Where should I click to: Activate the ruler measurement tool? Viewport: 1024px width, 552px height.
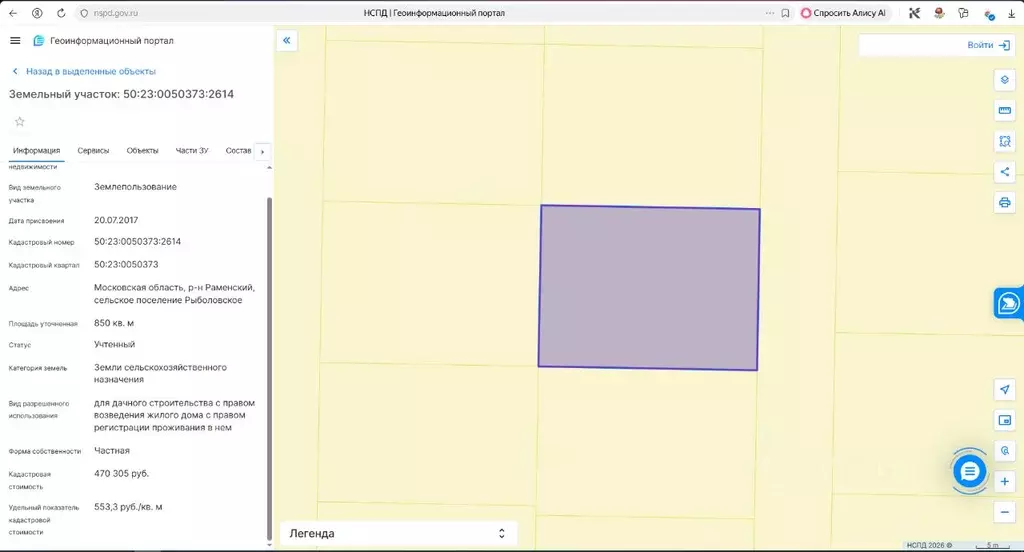(1004, 110)
